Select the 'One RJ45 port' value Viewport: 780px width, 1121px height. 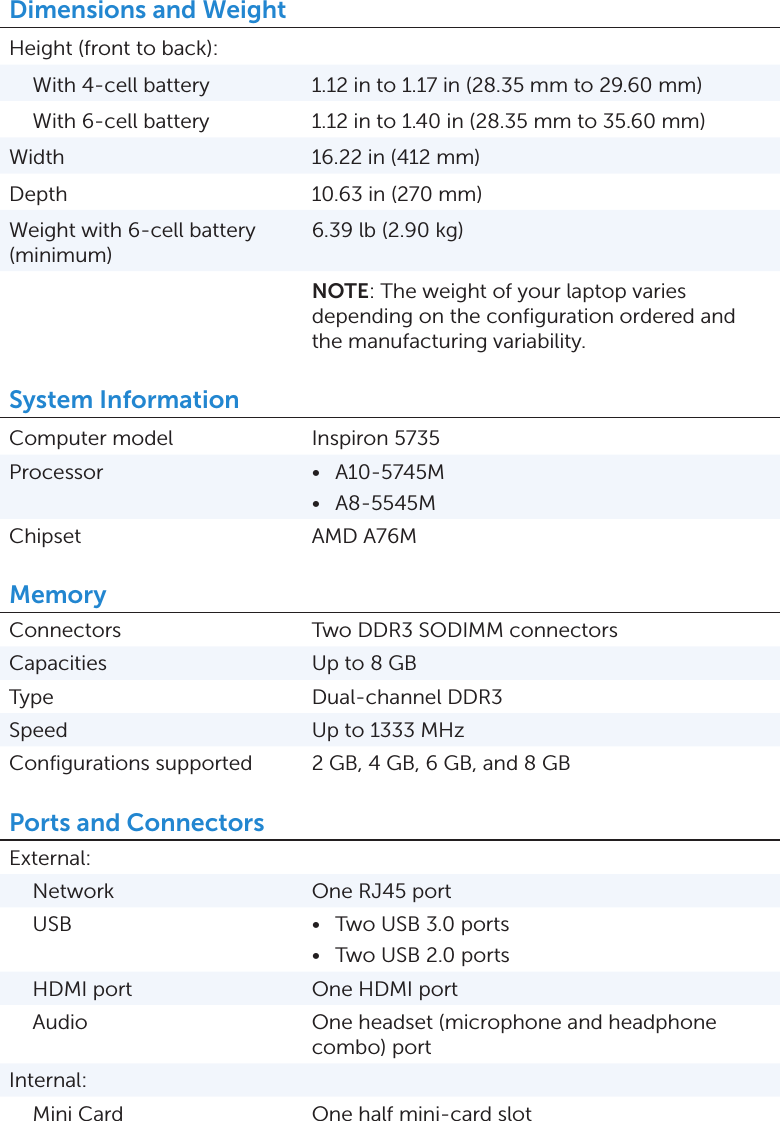point(382,891)
